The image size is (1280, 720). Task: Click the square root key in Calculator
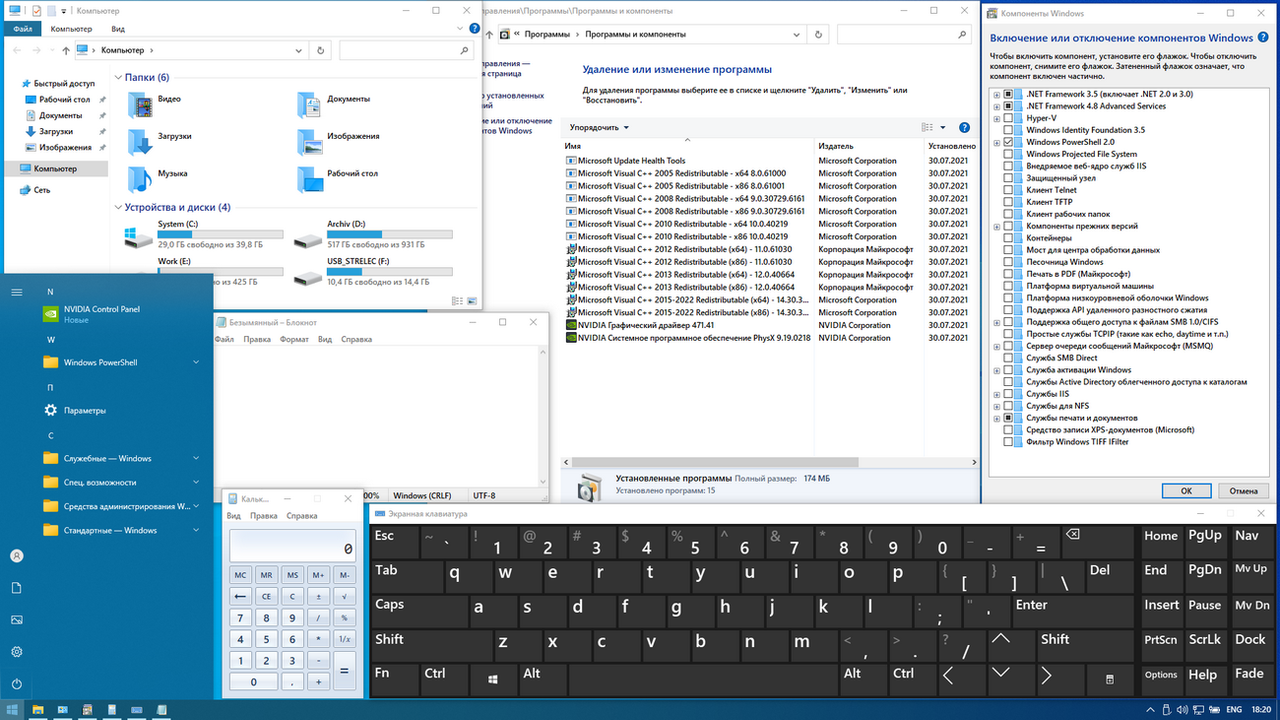tap(344, 596)
